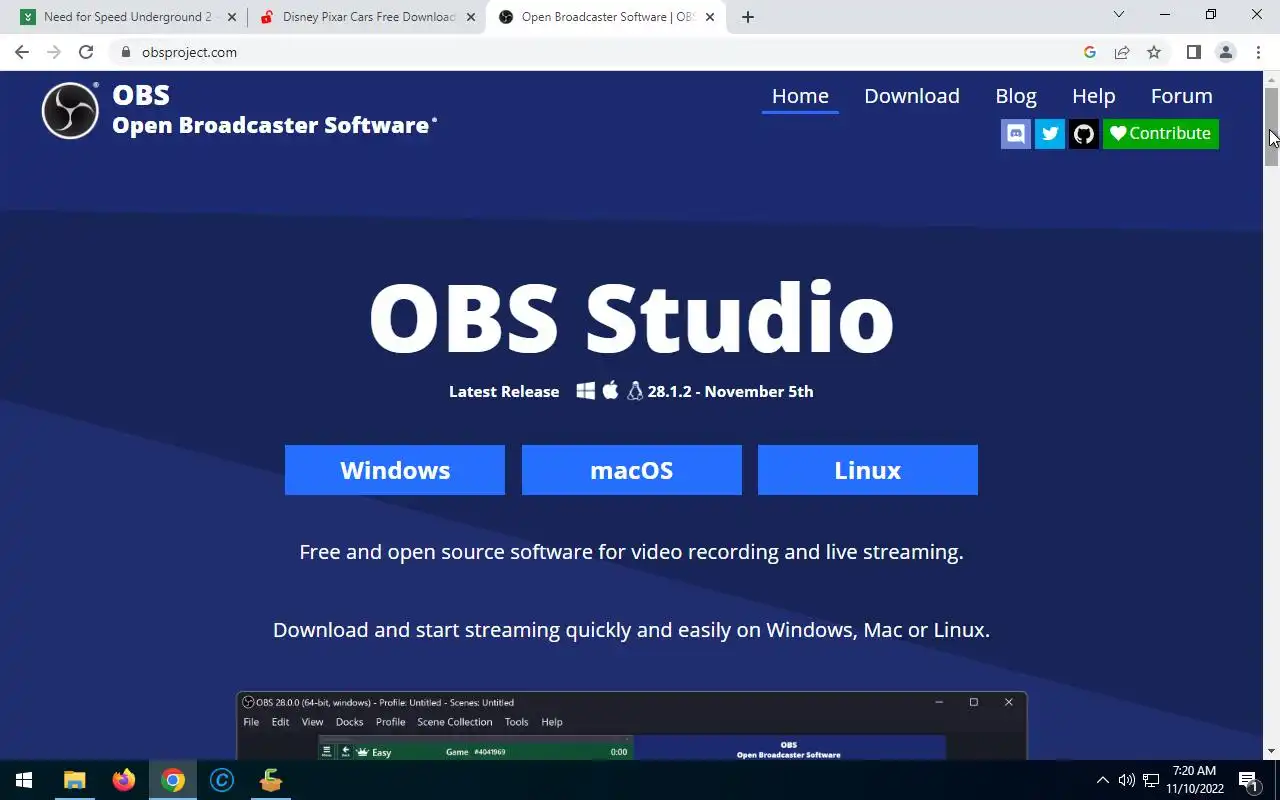This screenshot has height=800, width=1280.
Task: Switch to Need for Speed Underground 2 tab
Action: click(128, 17)
